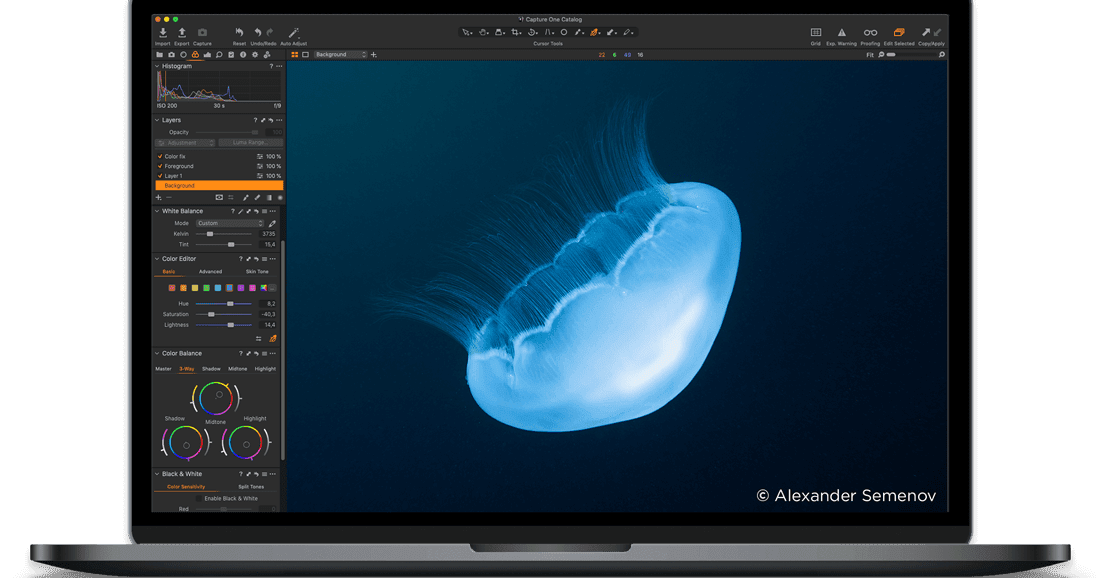Open the Details magnifier tool tab
Image resolution: width=1100 pixels, height=578 pixels.
219,55
